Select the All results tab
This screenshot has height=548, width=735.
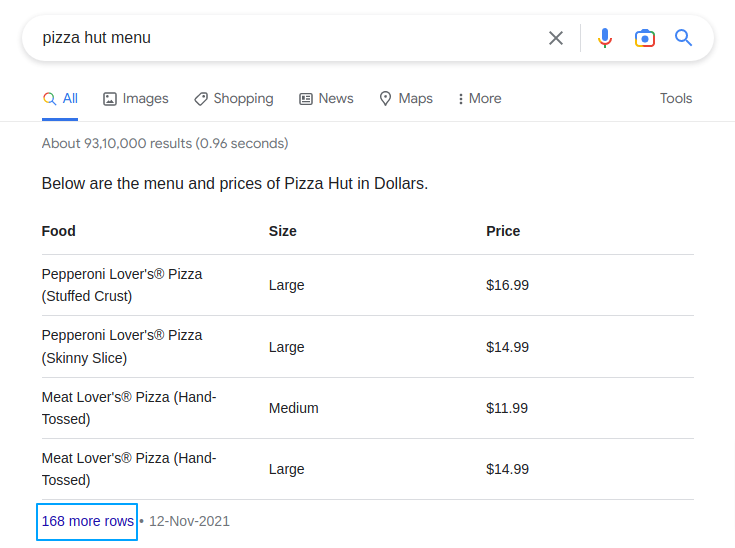click(x=60, y=98)
